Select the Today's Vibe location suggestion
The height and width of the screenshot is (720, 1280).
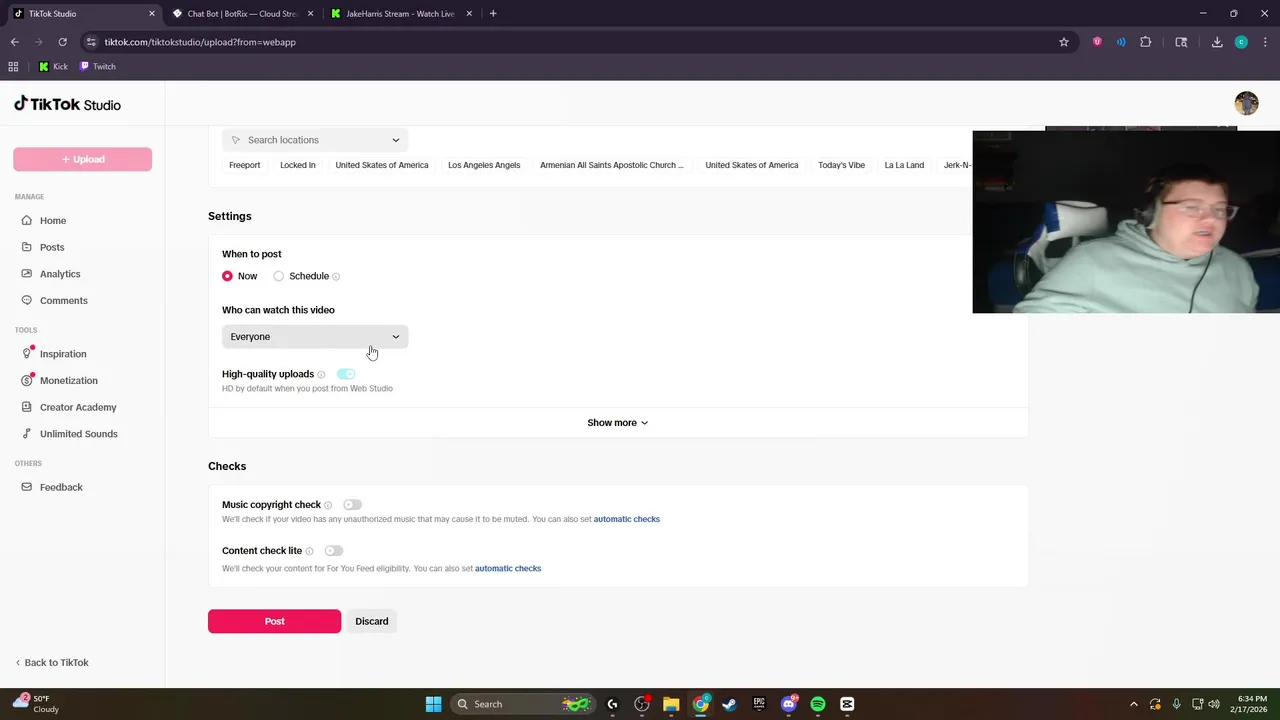[842, 165]
